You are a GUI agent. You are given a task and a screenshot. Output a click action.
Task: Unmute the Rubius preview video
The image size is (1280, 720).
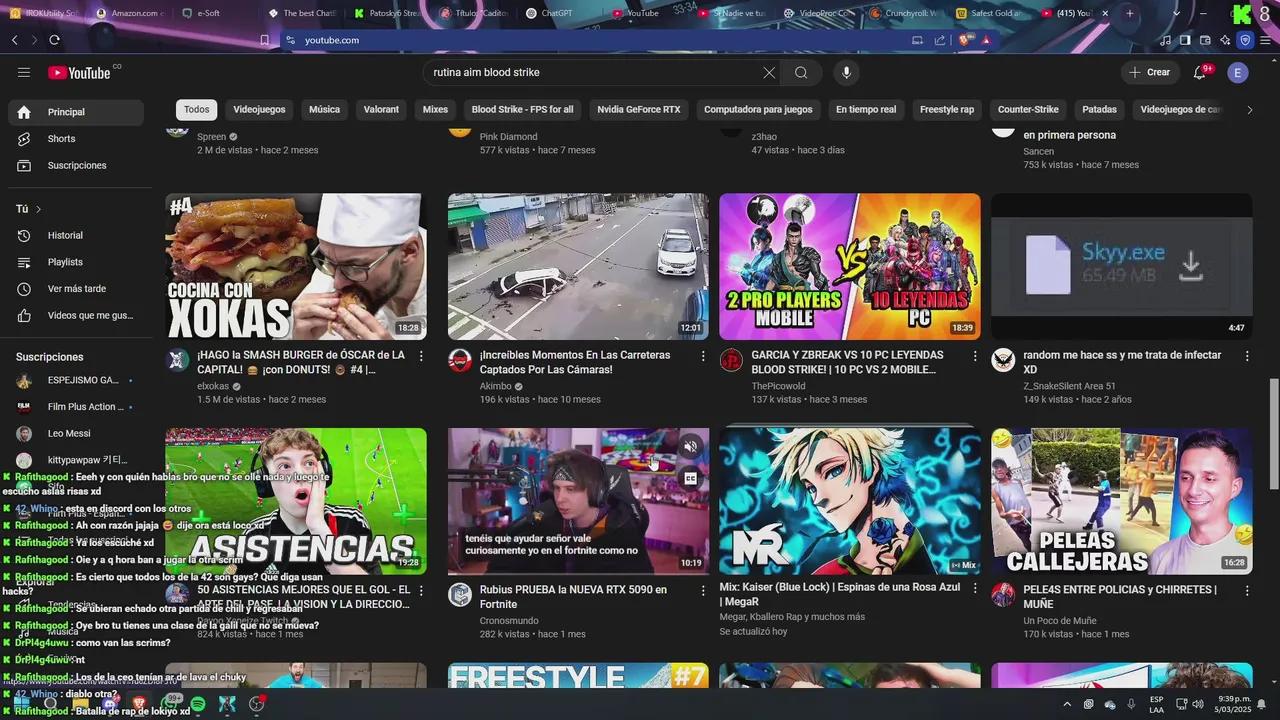pos(690,447)
